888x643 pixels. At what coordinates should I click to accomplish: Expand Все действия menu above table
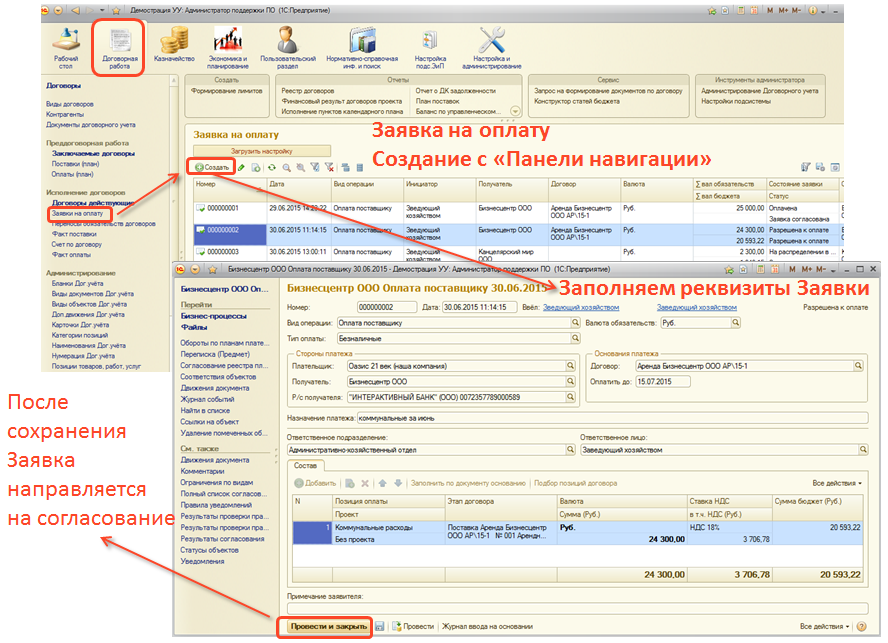837,483
